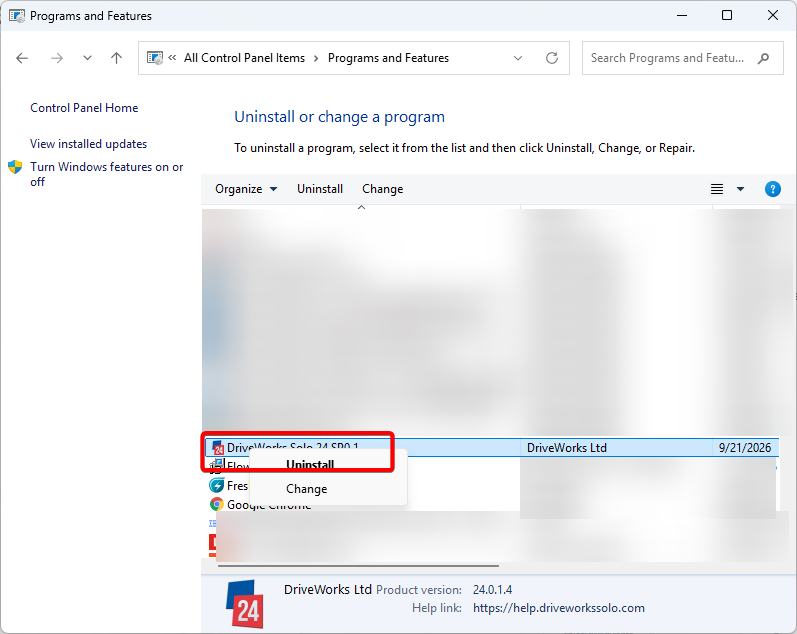Screen dimensions: 797x634
Task: Select the 9/21/2026 install date cell
Action: point(745,447)
